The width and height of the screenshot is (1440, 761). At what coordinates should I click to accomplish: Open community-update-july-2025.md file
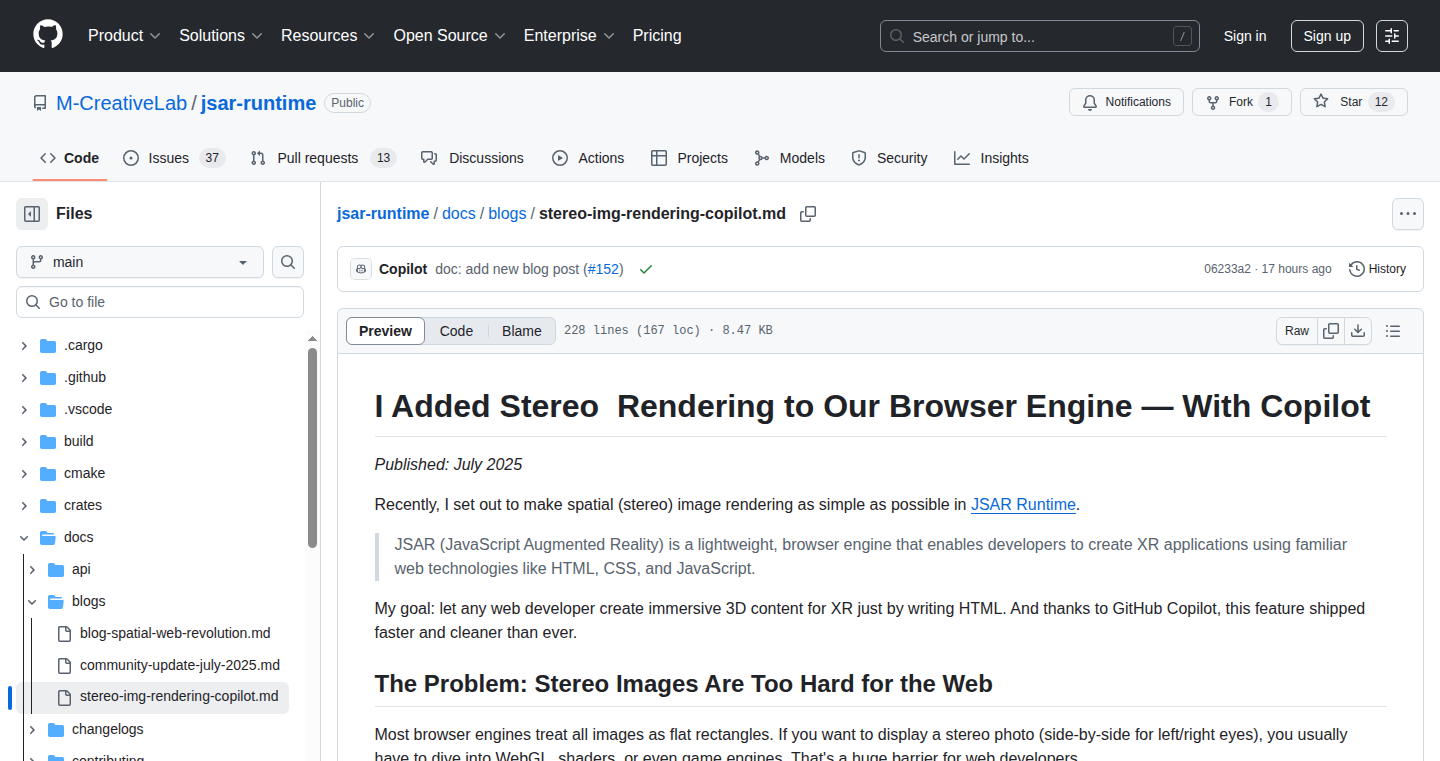180,665
